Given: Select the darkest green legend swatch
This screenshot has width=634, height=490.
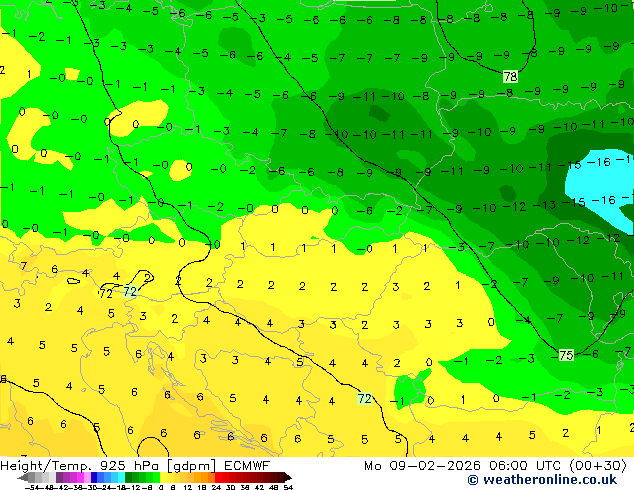Looking at the screenshot, I should pos(129,477).
